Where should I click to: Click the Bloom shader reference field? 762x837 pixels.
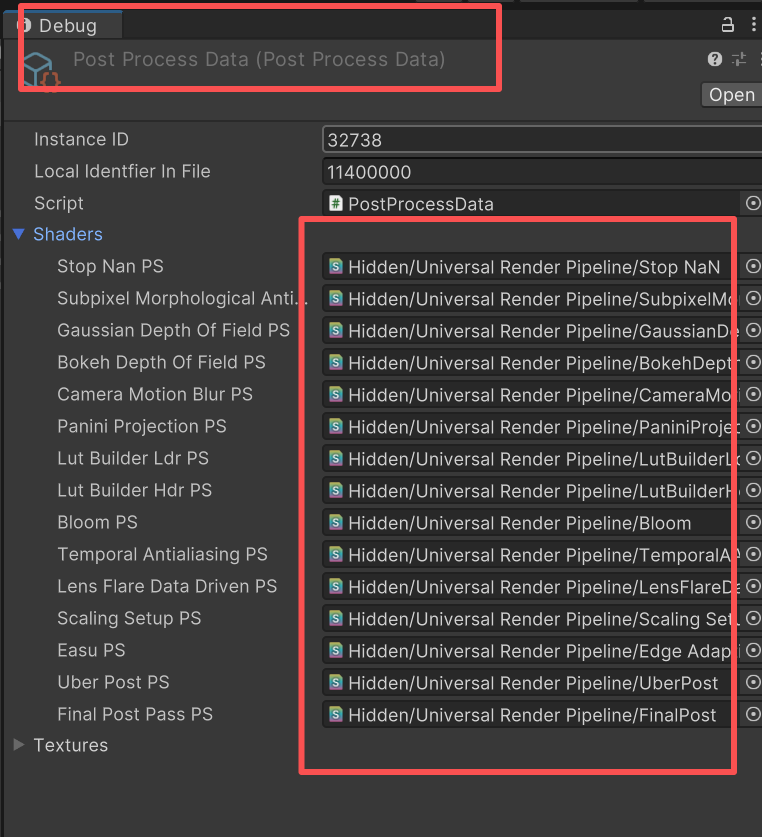531,523
